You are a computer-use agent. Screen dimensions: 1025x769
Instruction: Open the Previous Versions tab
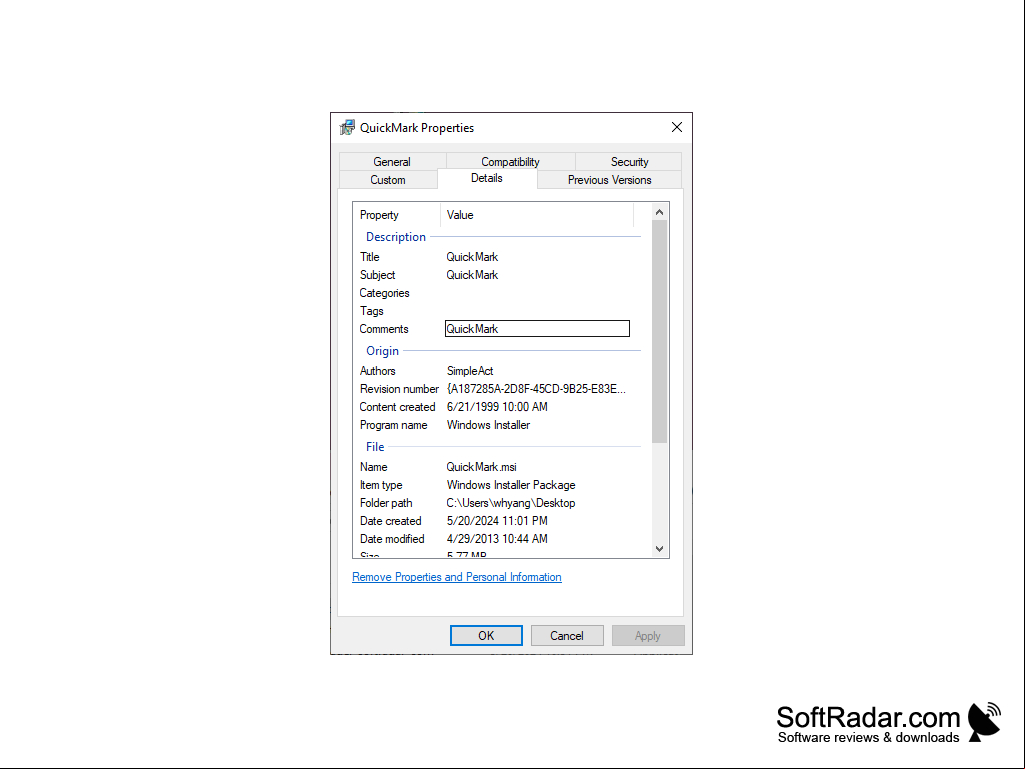pyautogui.click(x=609, y=180)
